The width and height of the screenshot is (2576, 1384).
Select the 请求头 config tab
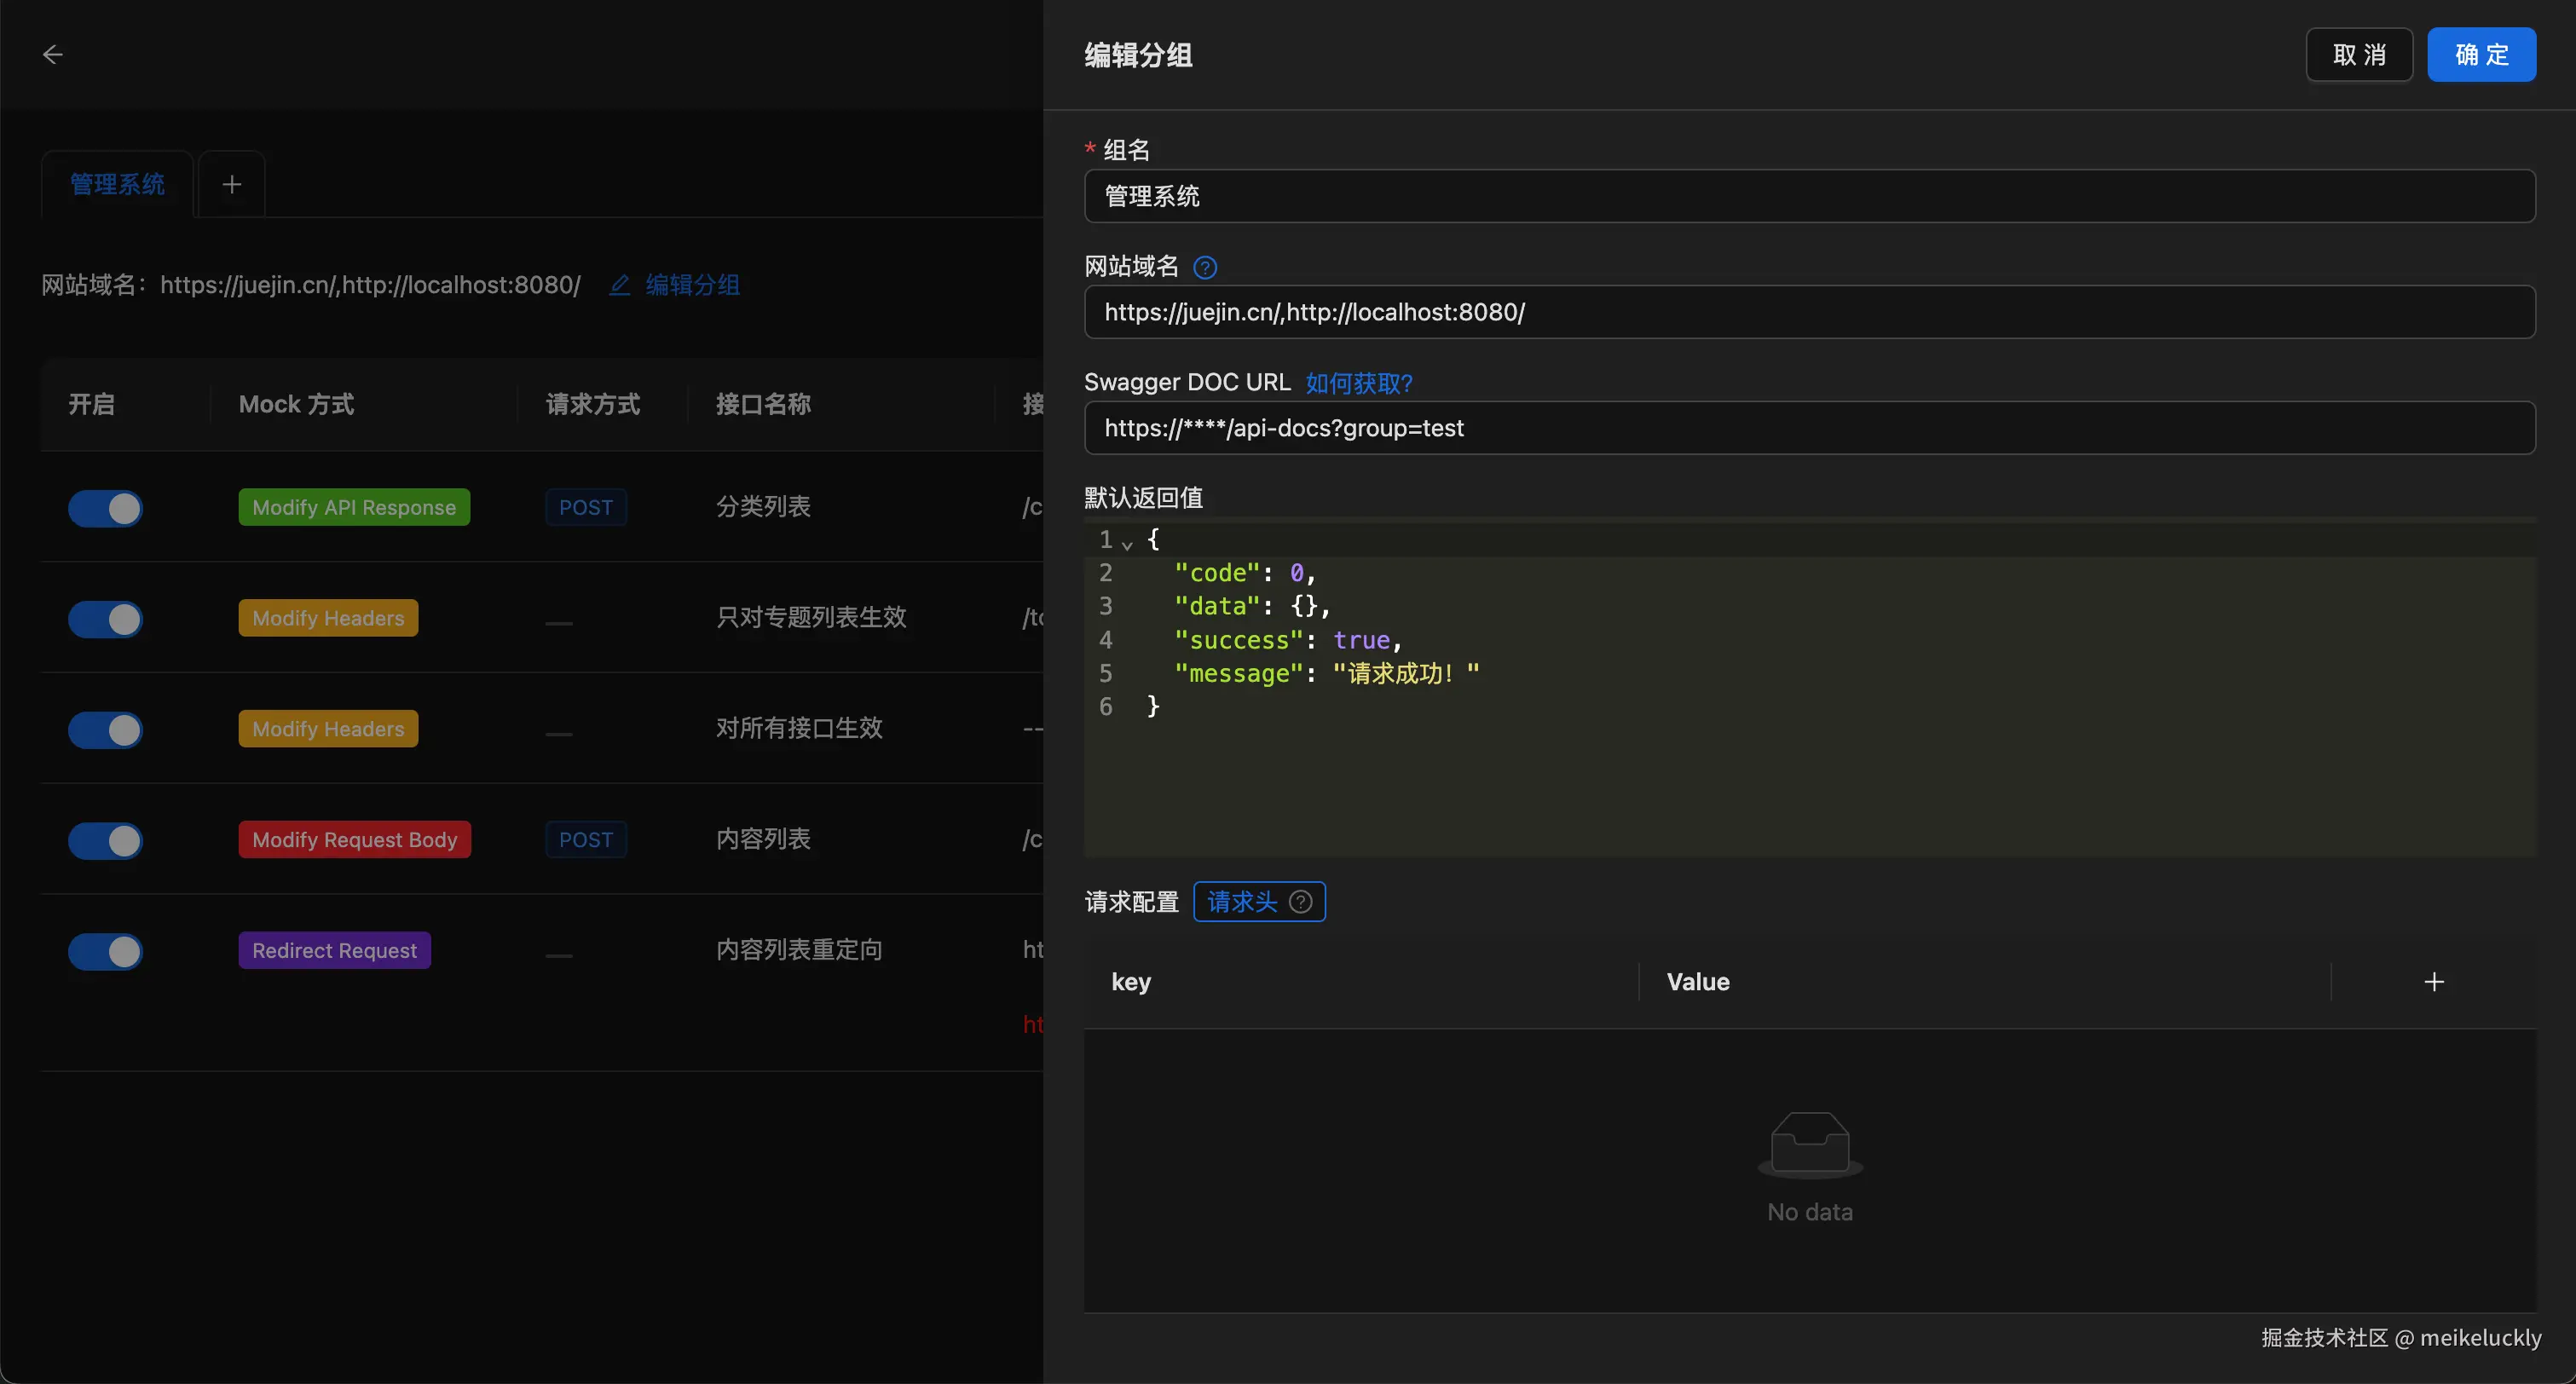coord(1242,902)
